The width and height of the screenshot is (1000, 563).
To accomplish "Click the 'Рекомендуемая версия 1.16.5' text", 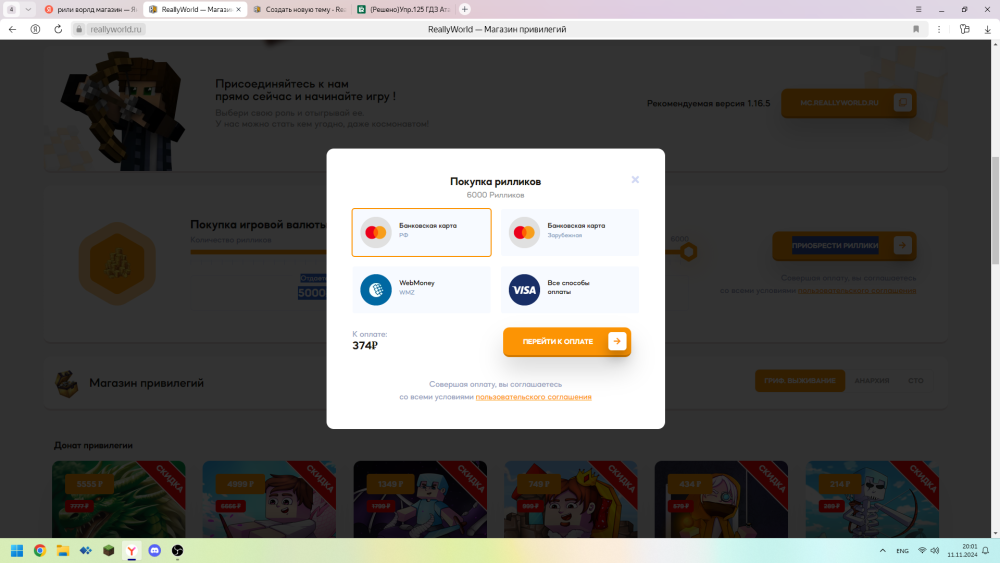I will pos(709,103).
